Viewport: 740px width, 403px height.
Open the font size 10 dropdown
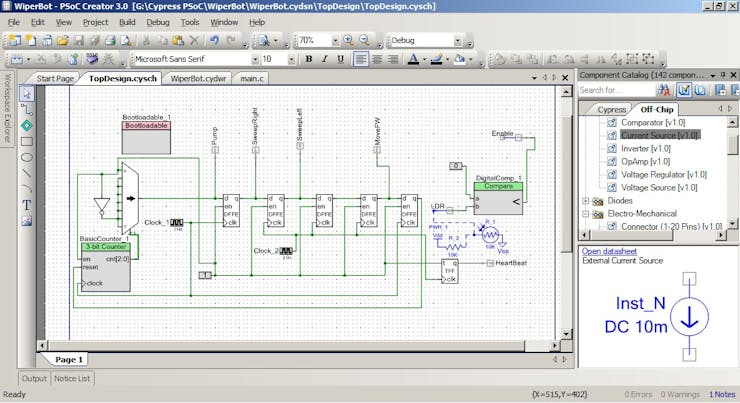click(291, 59)
